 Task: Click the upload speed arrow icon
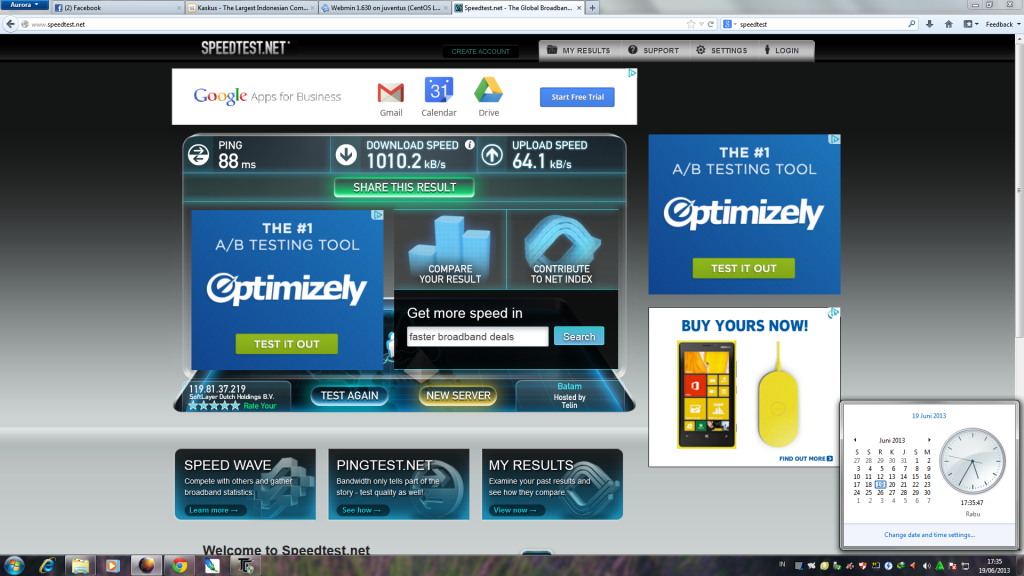(492, 155)
